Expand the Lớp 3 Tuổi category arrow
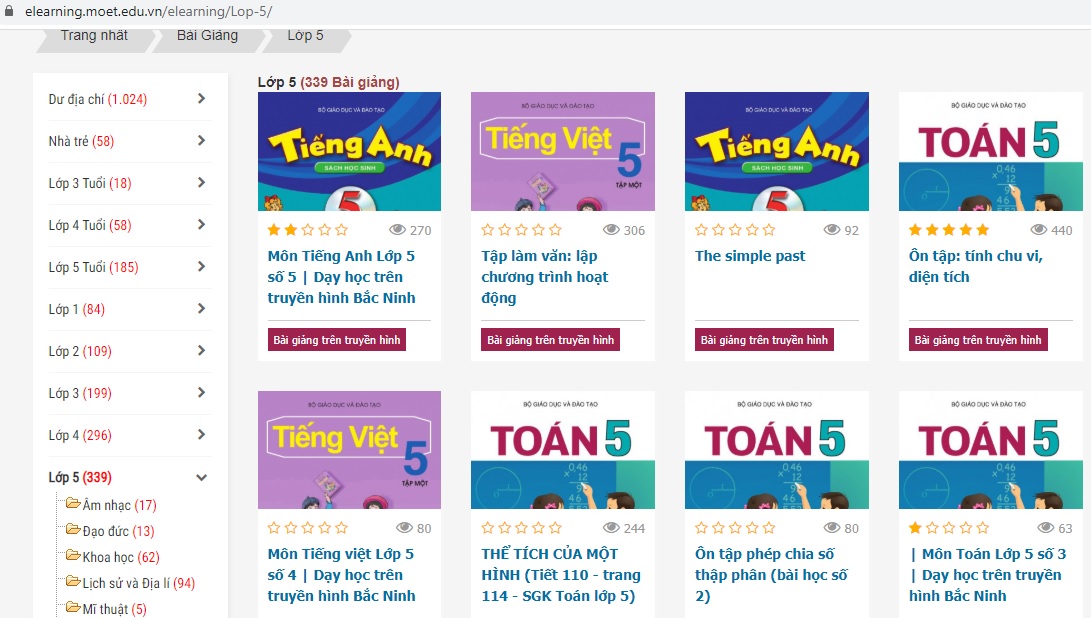1091x618 pixels. coord(201,182)
